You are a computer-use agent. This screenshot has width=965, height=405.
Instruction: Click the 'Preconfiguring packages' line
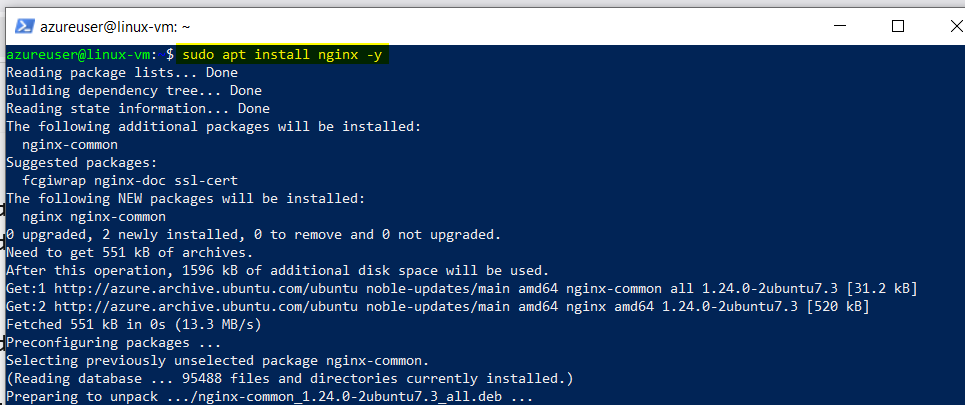tap(114, 342)
